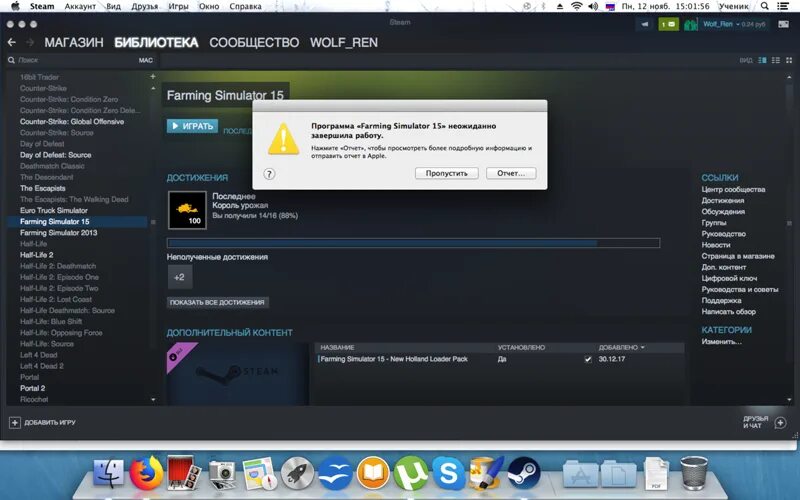Open Finder from the Dock
Screen dimensions: 800x500
[109, 472]
